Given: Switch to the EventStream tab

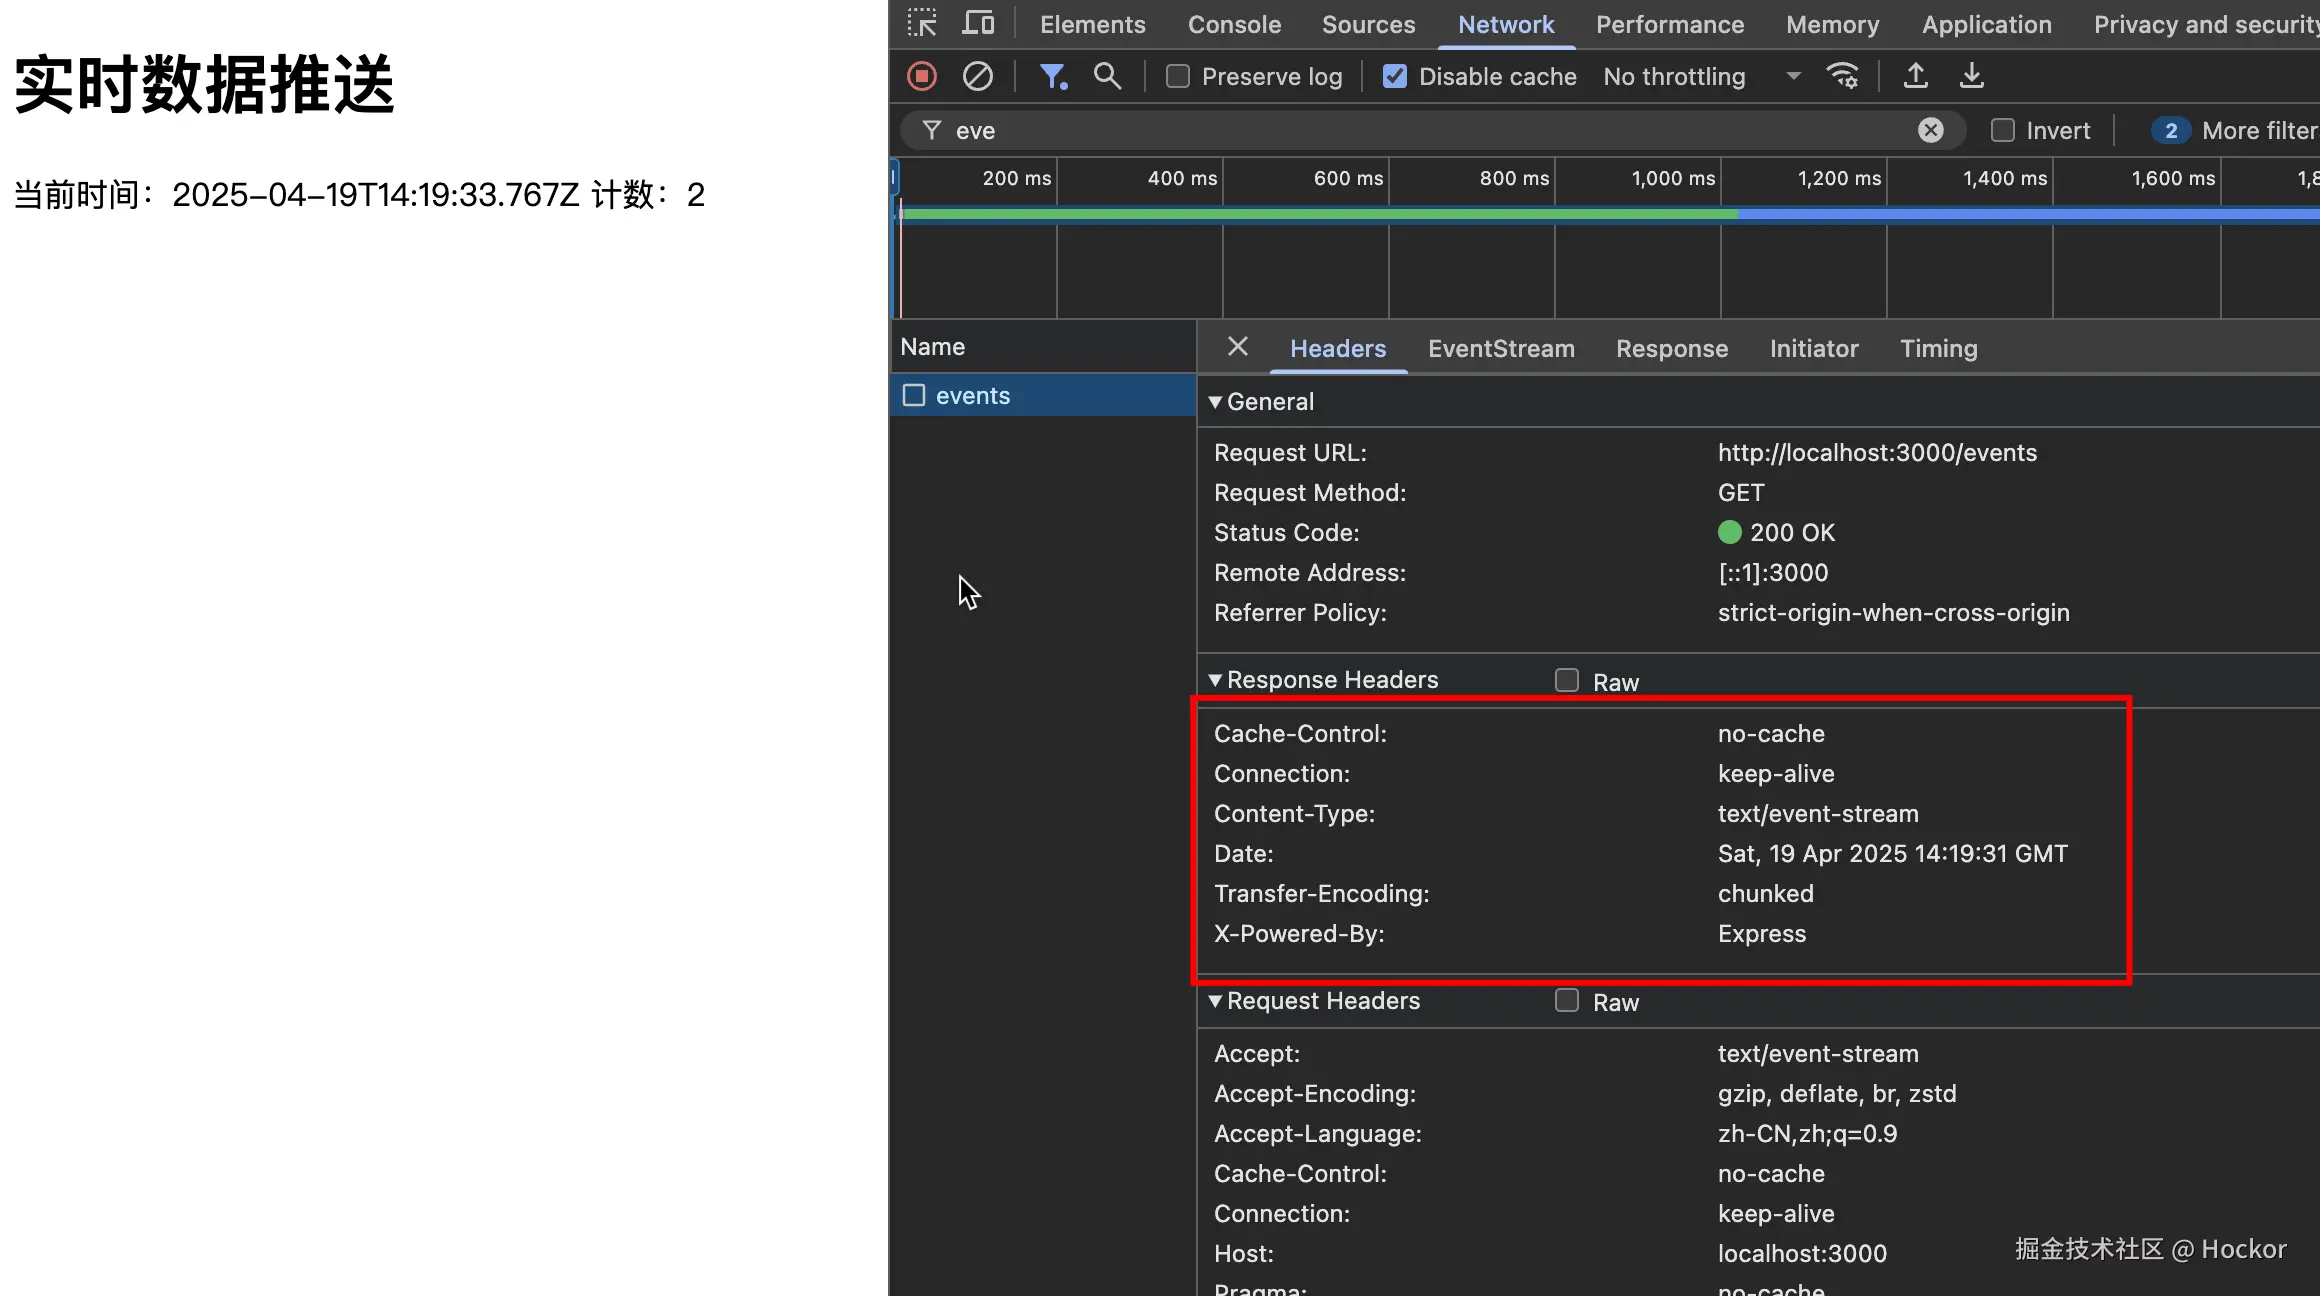Looking at the screenshot, I should point(1500,348).
